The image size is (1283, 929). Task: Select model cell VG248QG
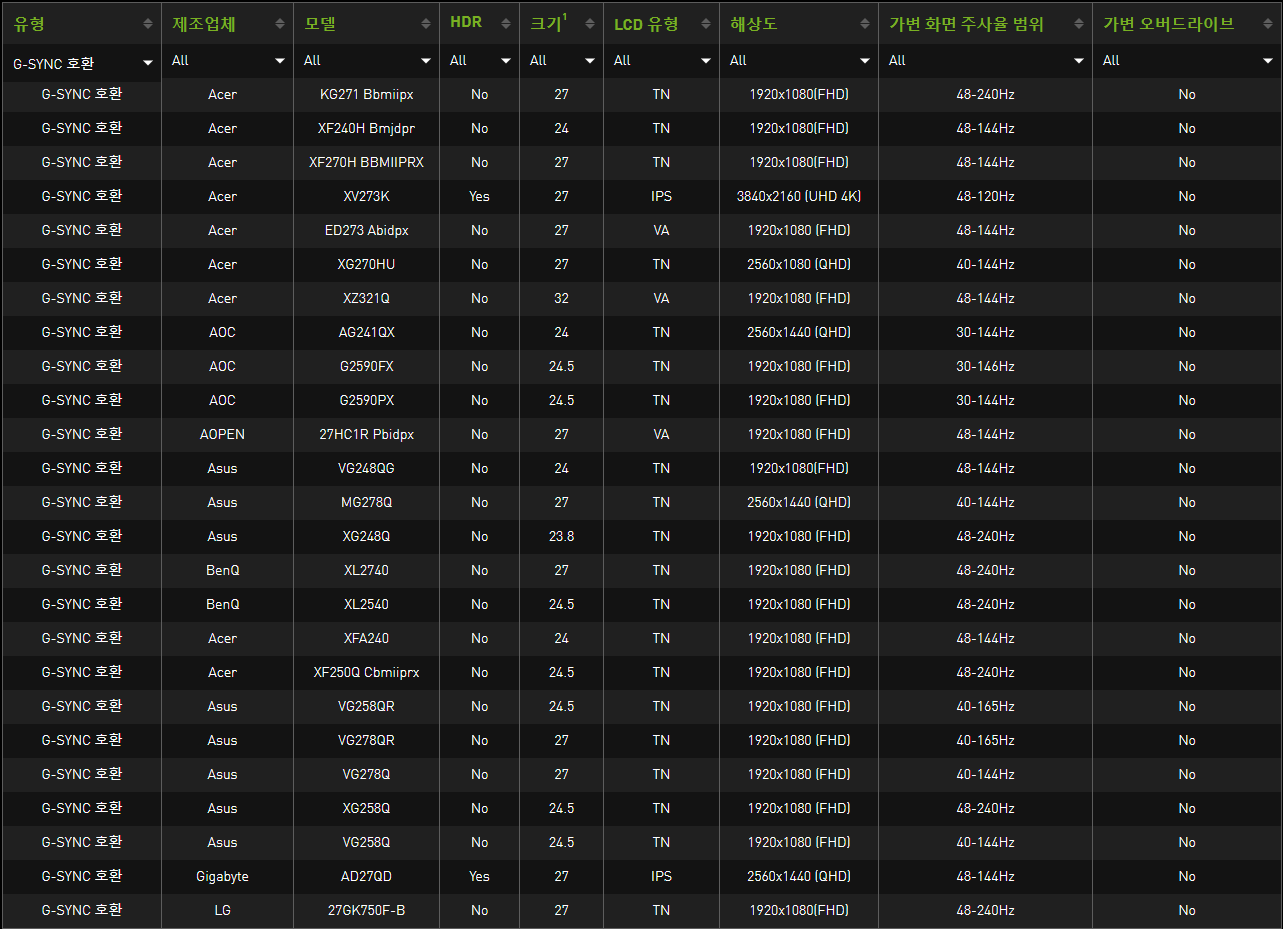[x=366, y=469]
